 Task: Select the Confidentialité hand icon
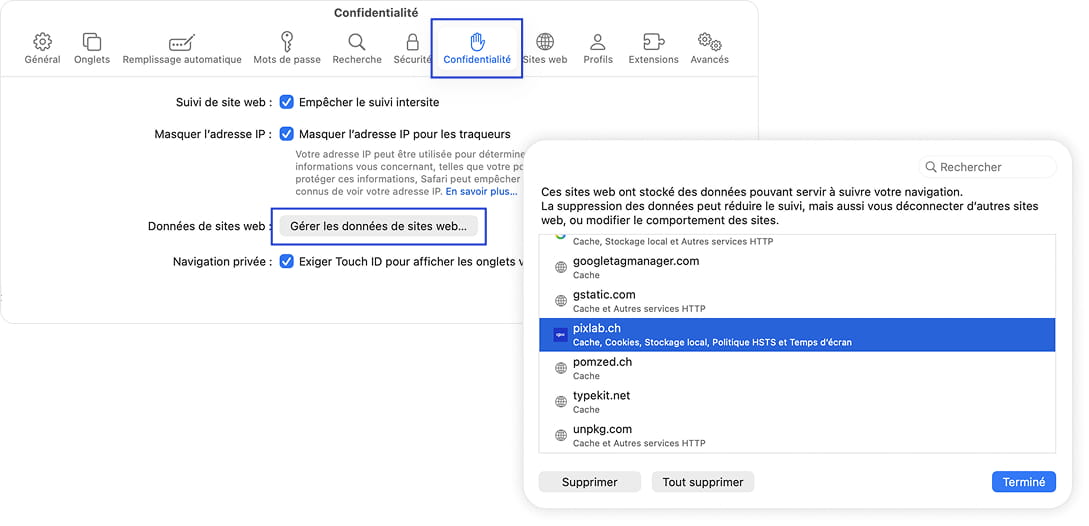(x=476, y=42)
